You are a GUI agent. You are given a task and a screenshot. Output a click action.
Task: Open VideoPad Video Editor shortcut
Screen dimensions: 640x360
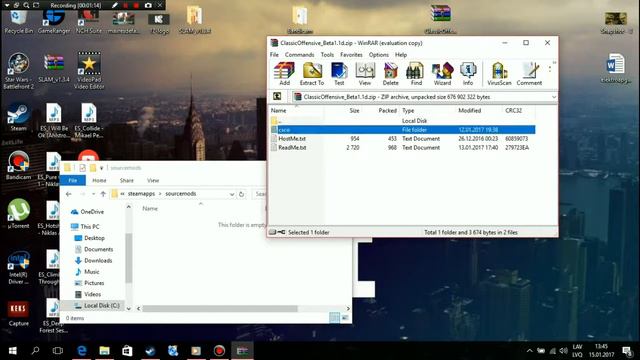pyautogui.click(x=89, y=70)
